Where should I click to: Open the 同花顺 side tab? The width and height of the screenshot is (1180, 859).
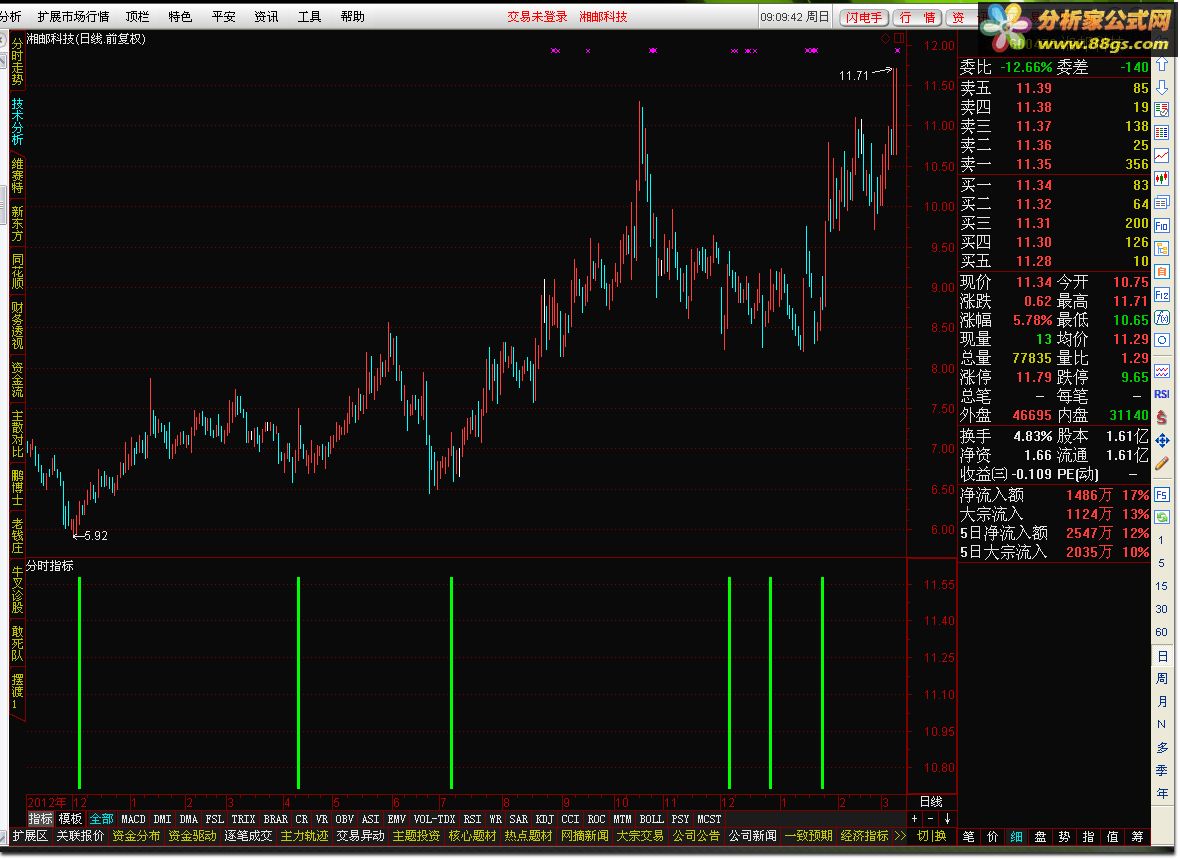(17, 272)
